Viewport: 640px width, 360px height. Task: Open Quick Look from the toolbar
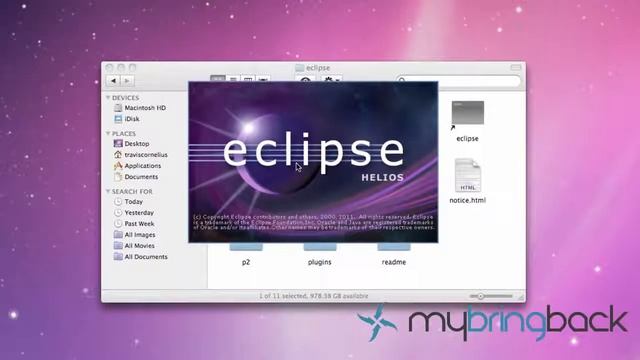(305, 78)
